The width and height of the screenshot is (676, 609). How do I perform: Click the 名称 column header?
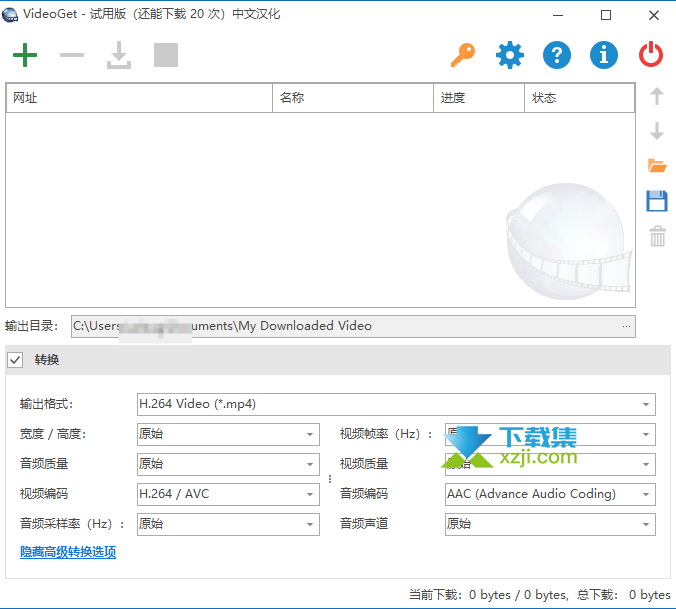pyautogui.click(x=353, y=98)
